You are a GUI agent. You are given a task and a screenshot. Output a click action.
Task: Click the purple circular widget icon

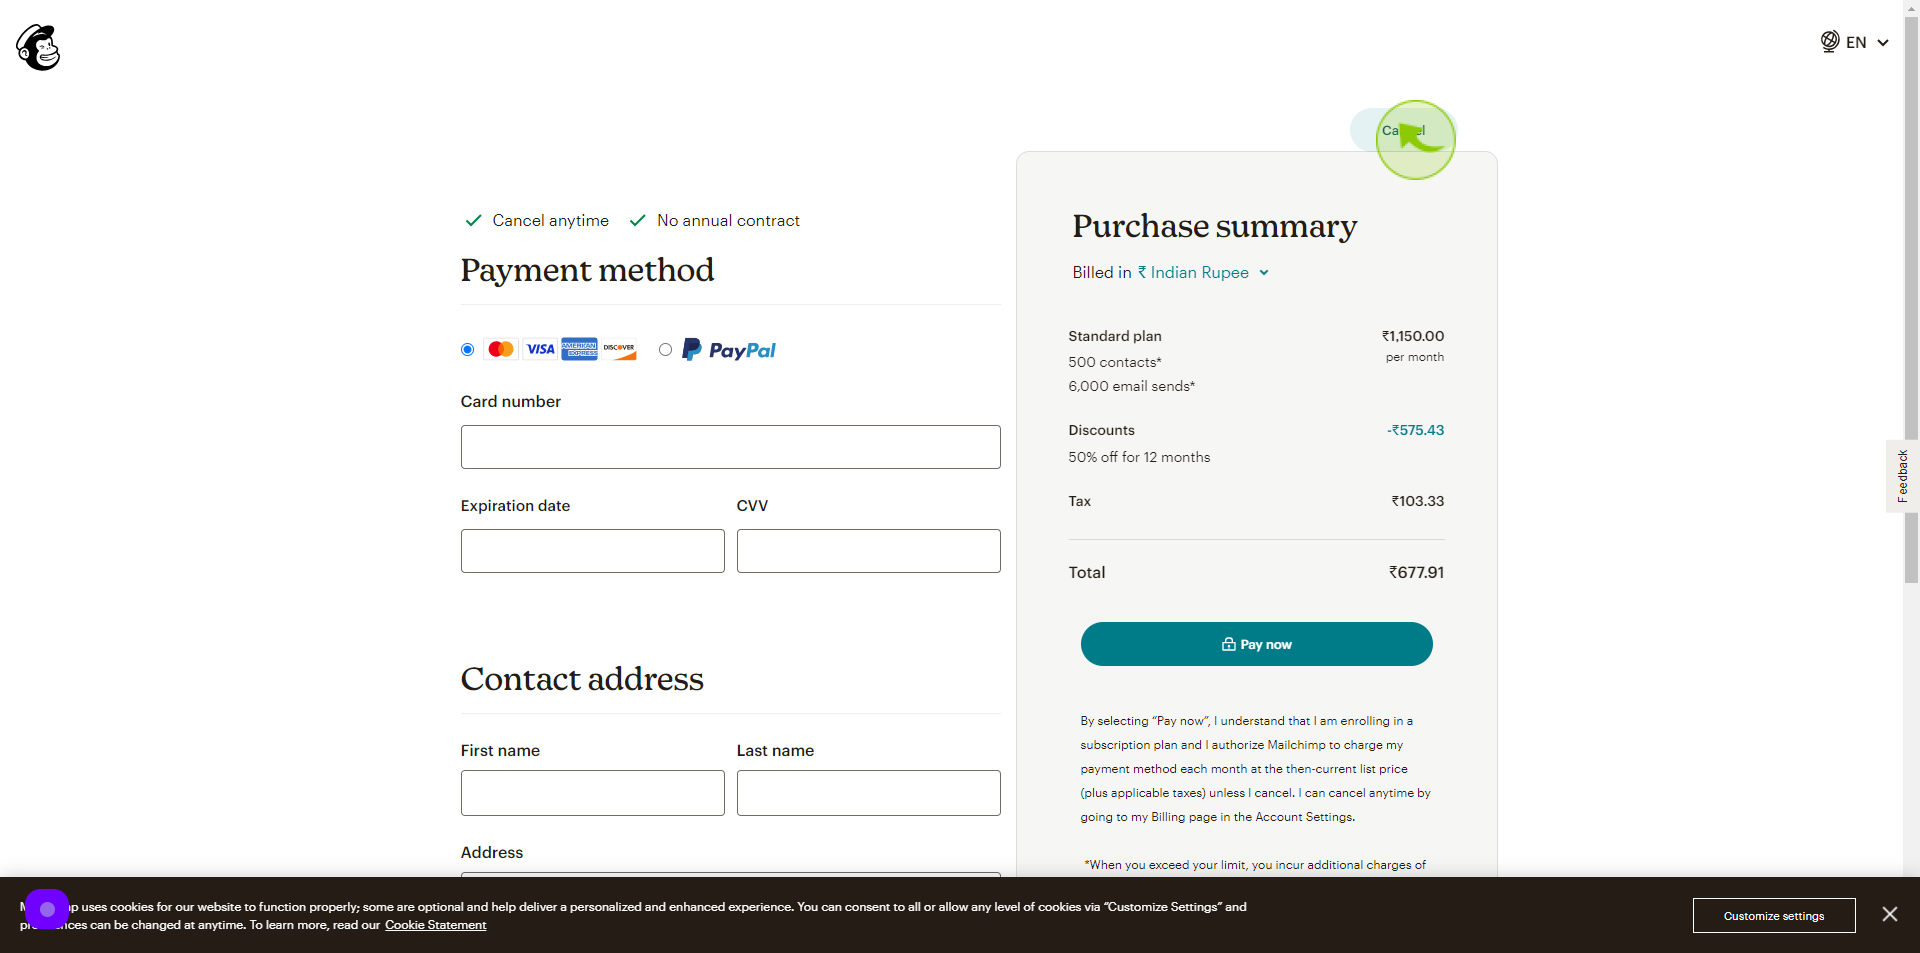[47, 909]
